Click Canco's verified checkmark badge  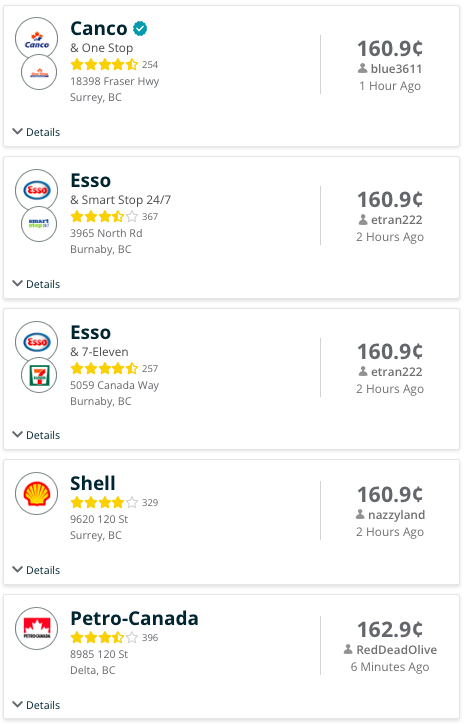click(140, 29)
